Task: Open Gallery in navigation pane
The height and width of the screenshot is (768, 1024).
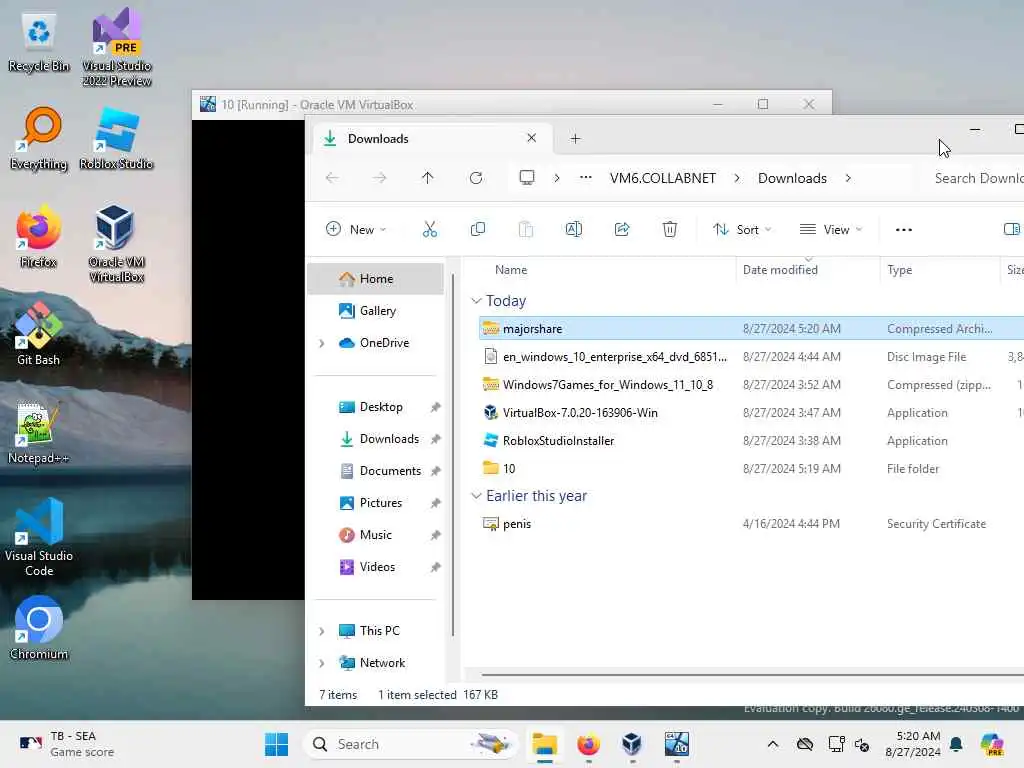Action: tap(376, 311)
